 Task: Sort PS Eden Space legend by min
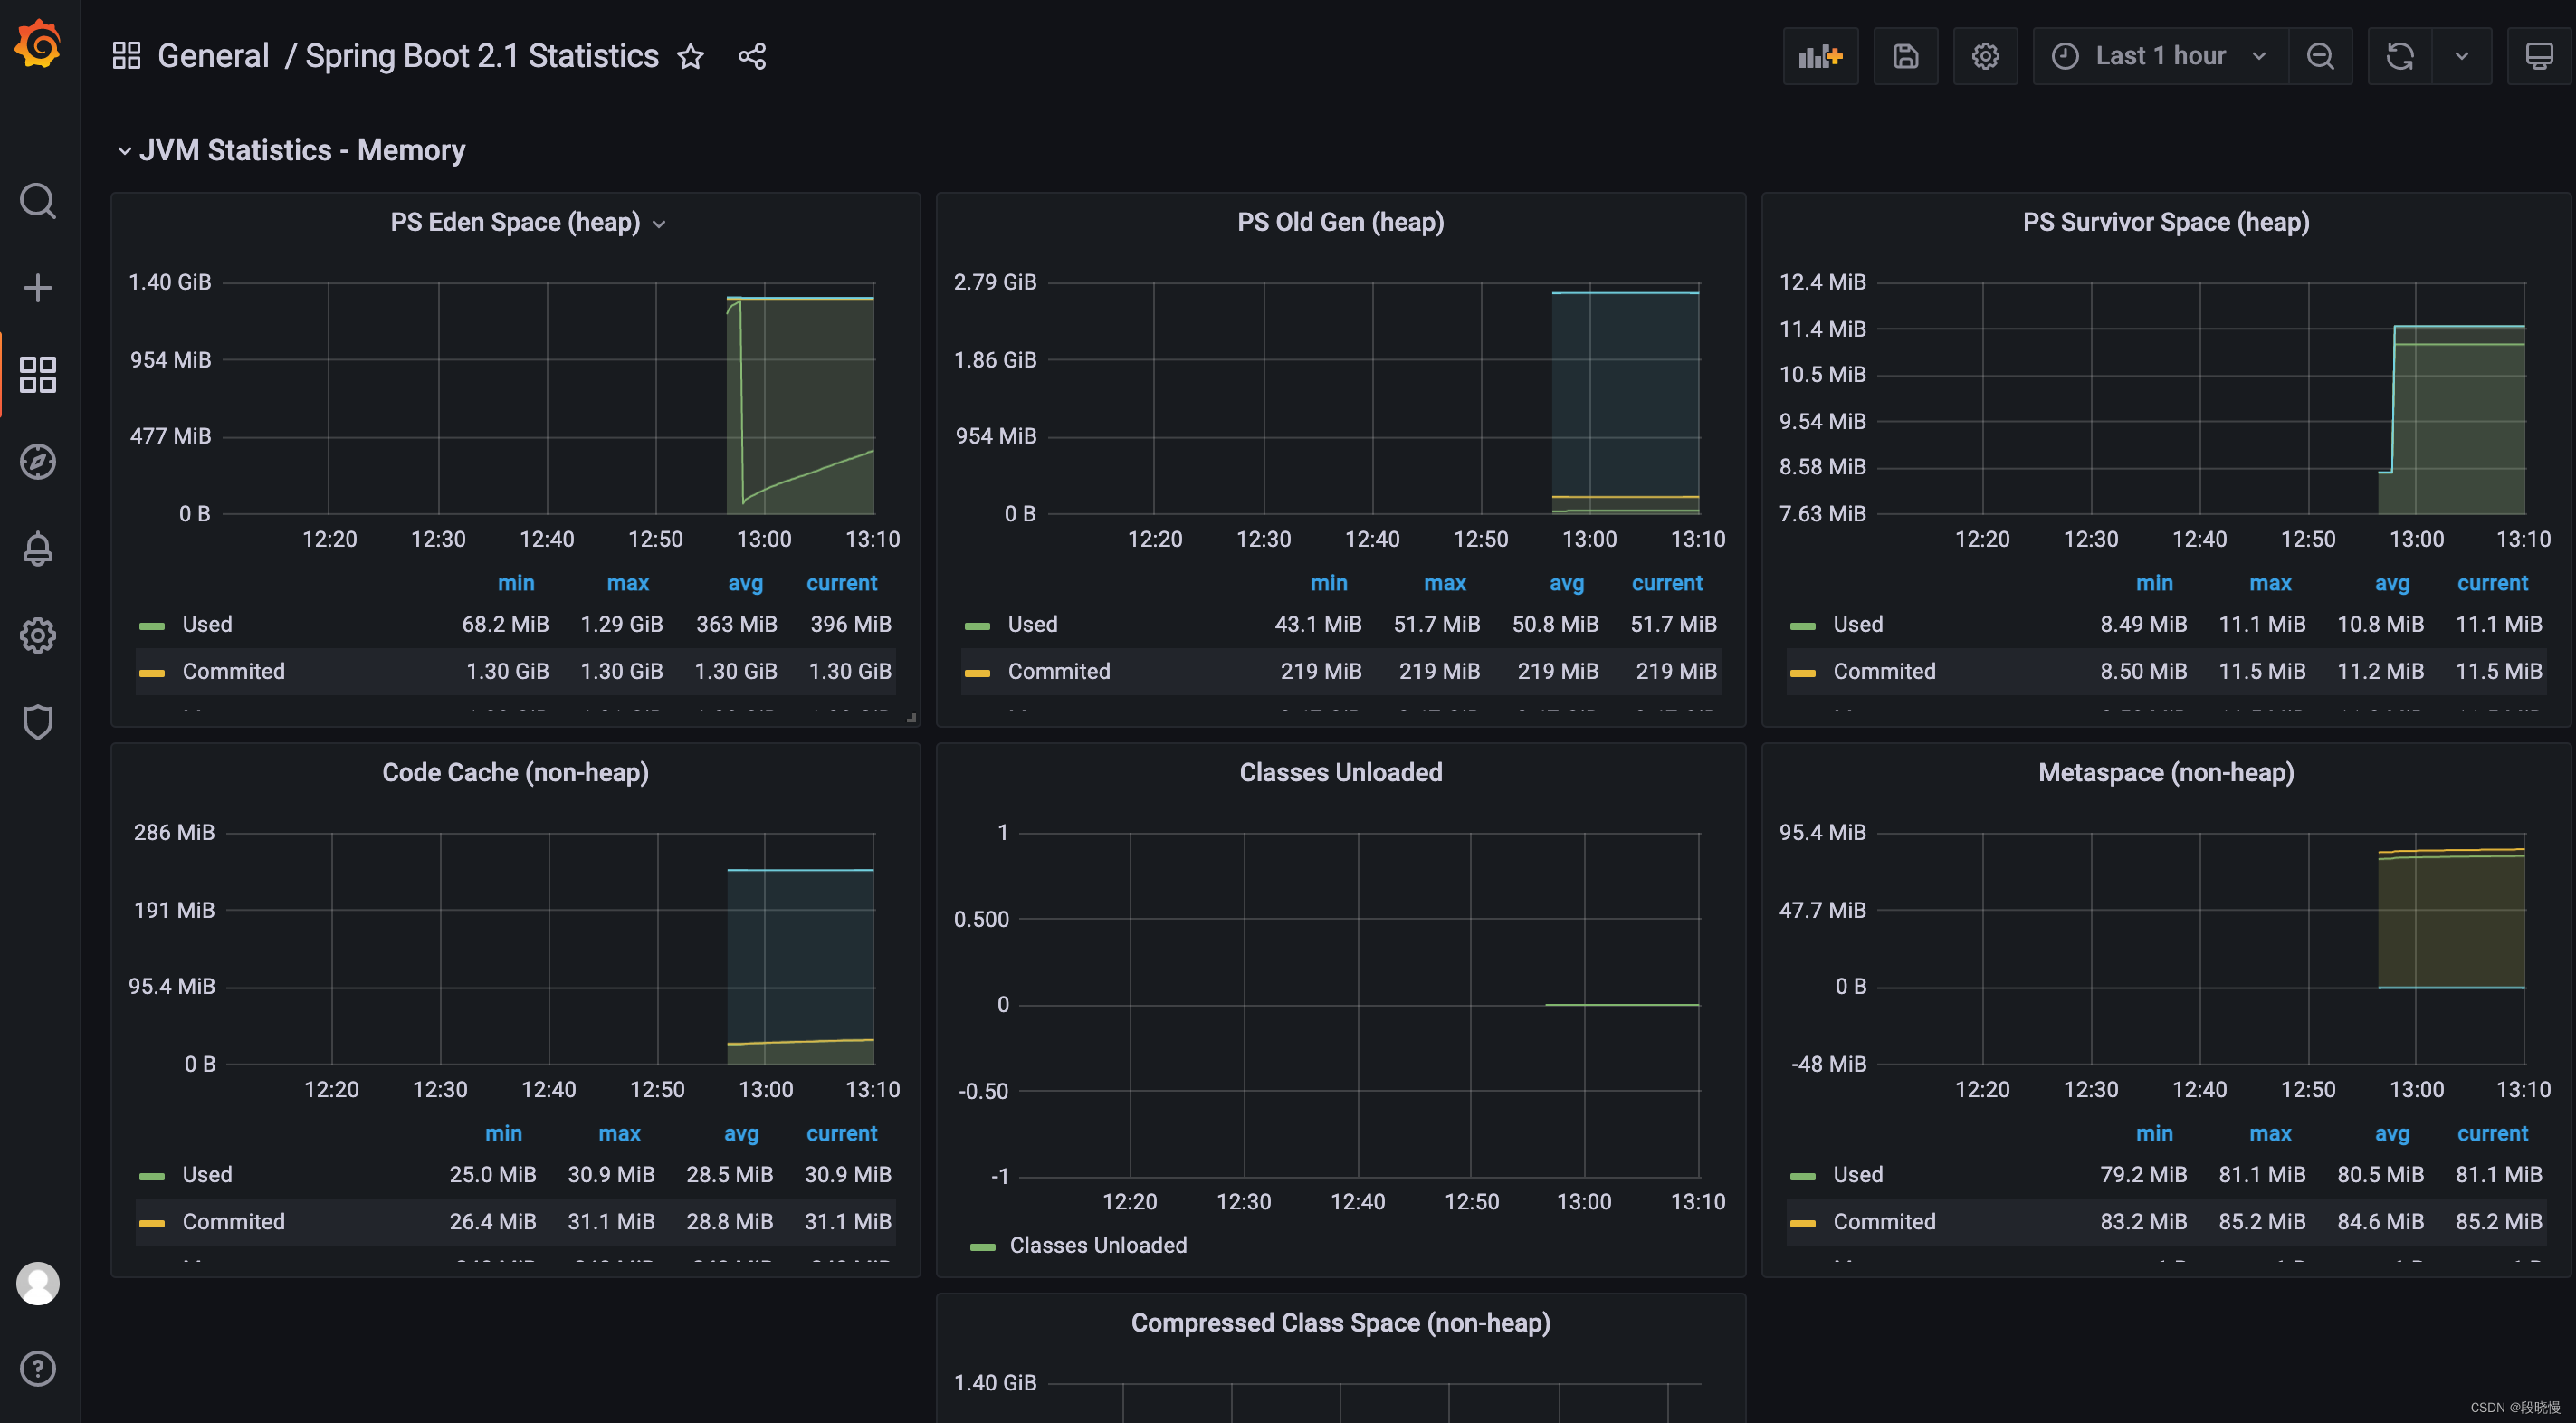pyautogui.click(x=516, y=583)
